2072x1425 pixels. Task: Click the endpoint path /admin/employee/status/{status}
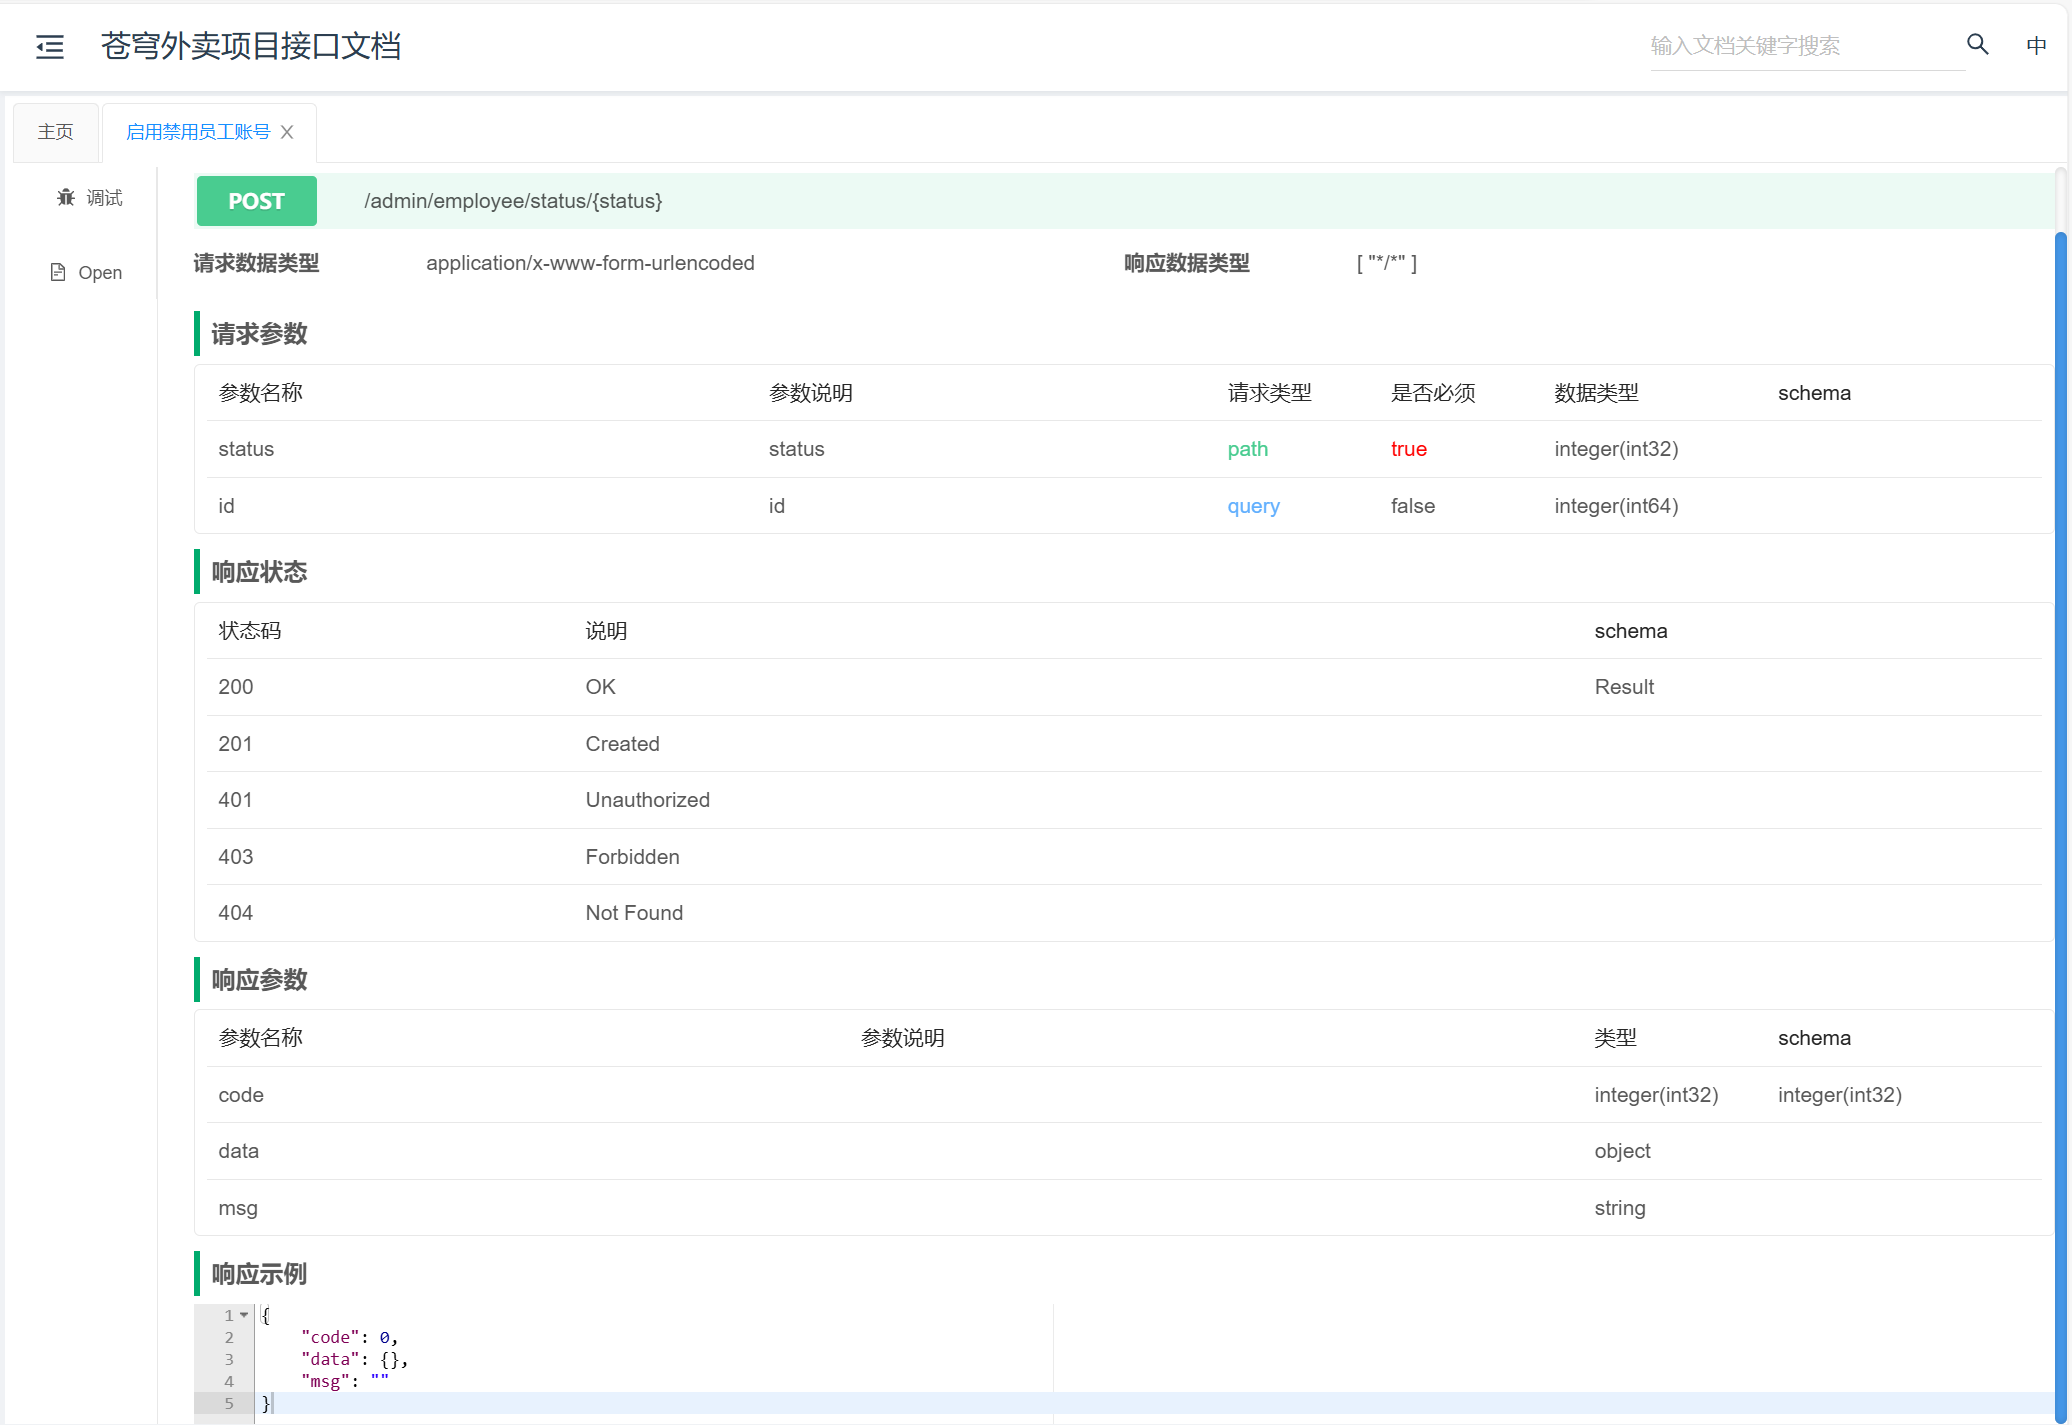pyautogui.click(x=513, y=201)
